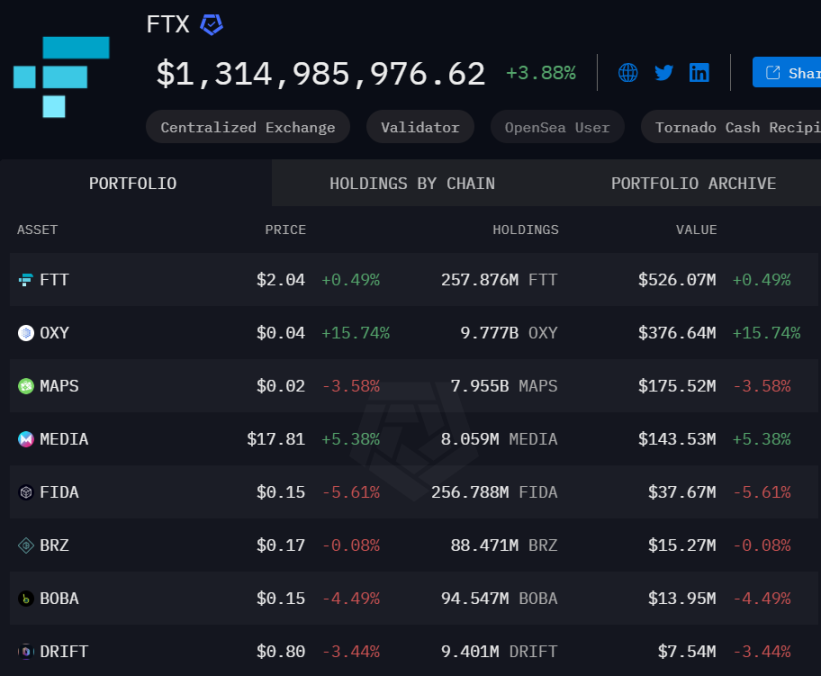
Task: Open the DRIFT asset link
Action: coord(63,651)
